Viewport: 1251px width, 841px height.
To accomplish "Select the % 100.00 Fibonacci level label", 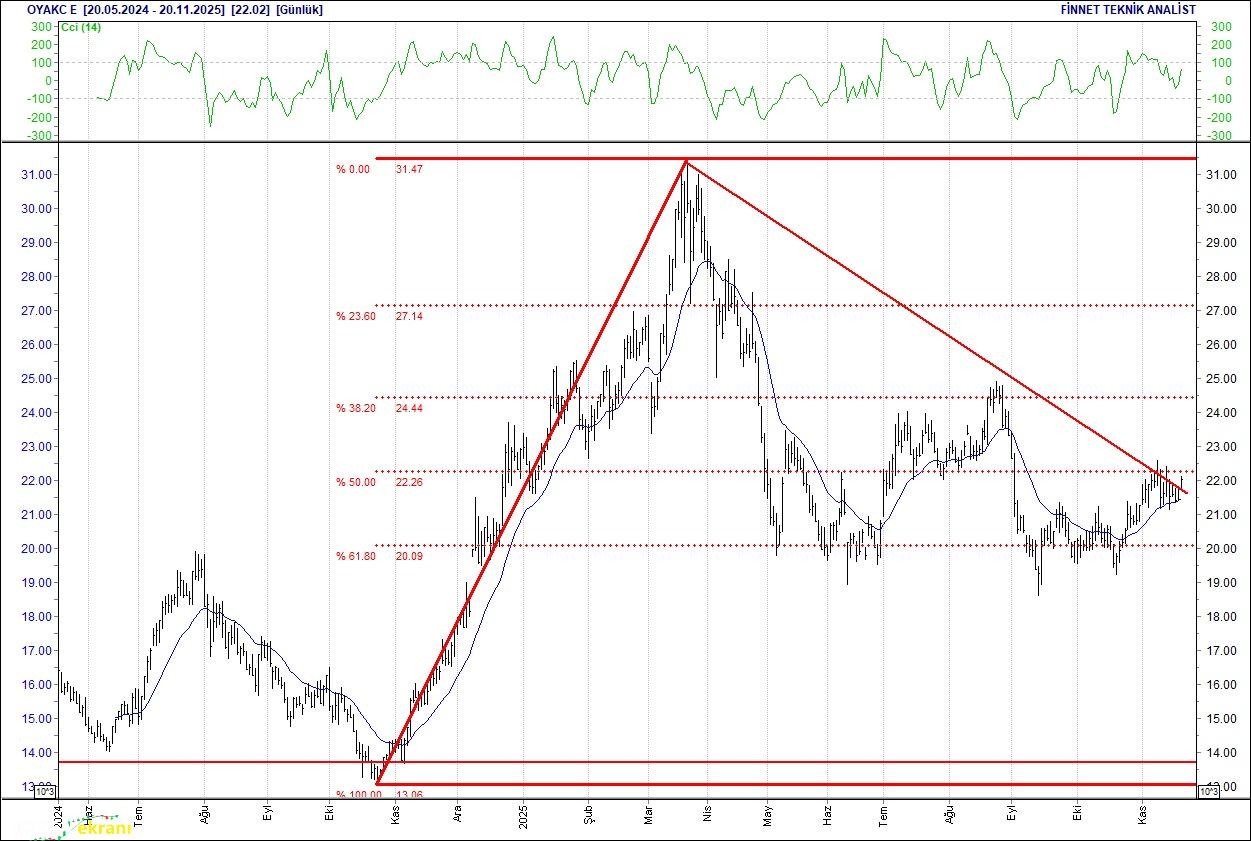I will [x=358, y=794].
